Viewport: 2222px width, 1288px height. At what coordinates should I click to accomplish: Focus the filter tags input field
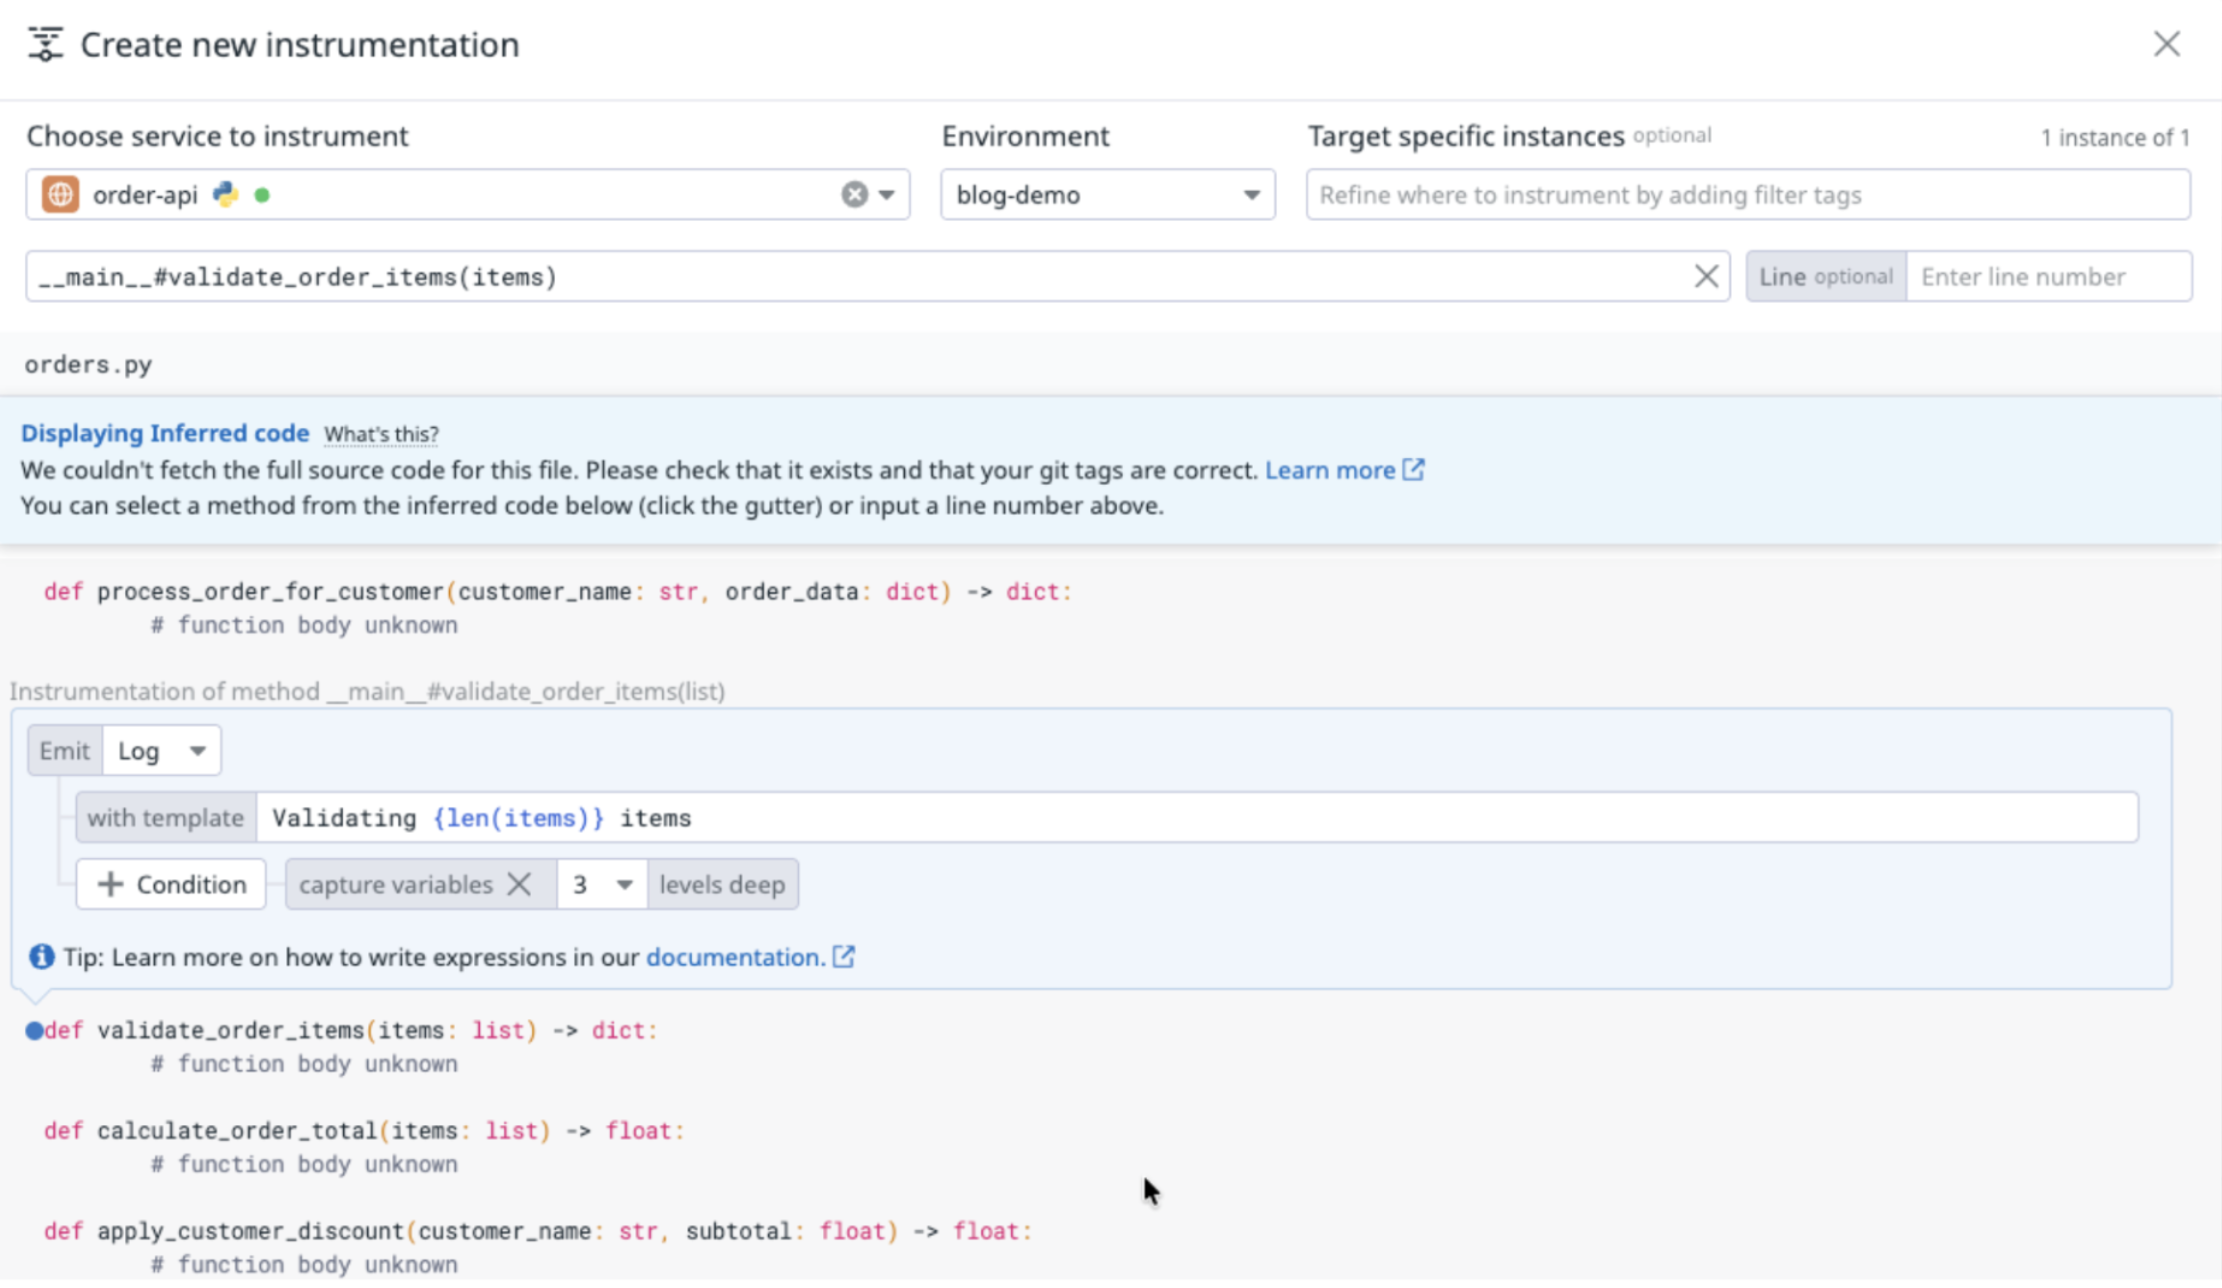pyautogui.click(x=1747, y=195)
